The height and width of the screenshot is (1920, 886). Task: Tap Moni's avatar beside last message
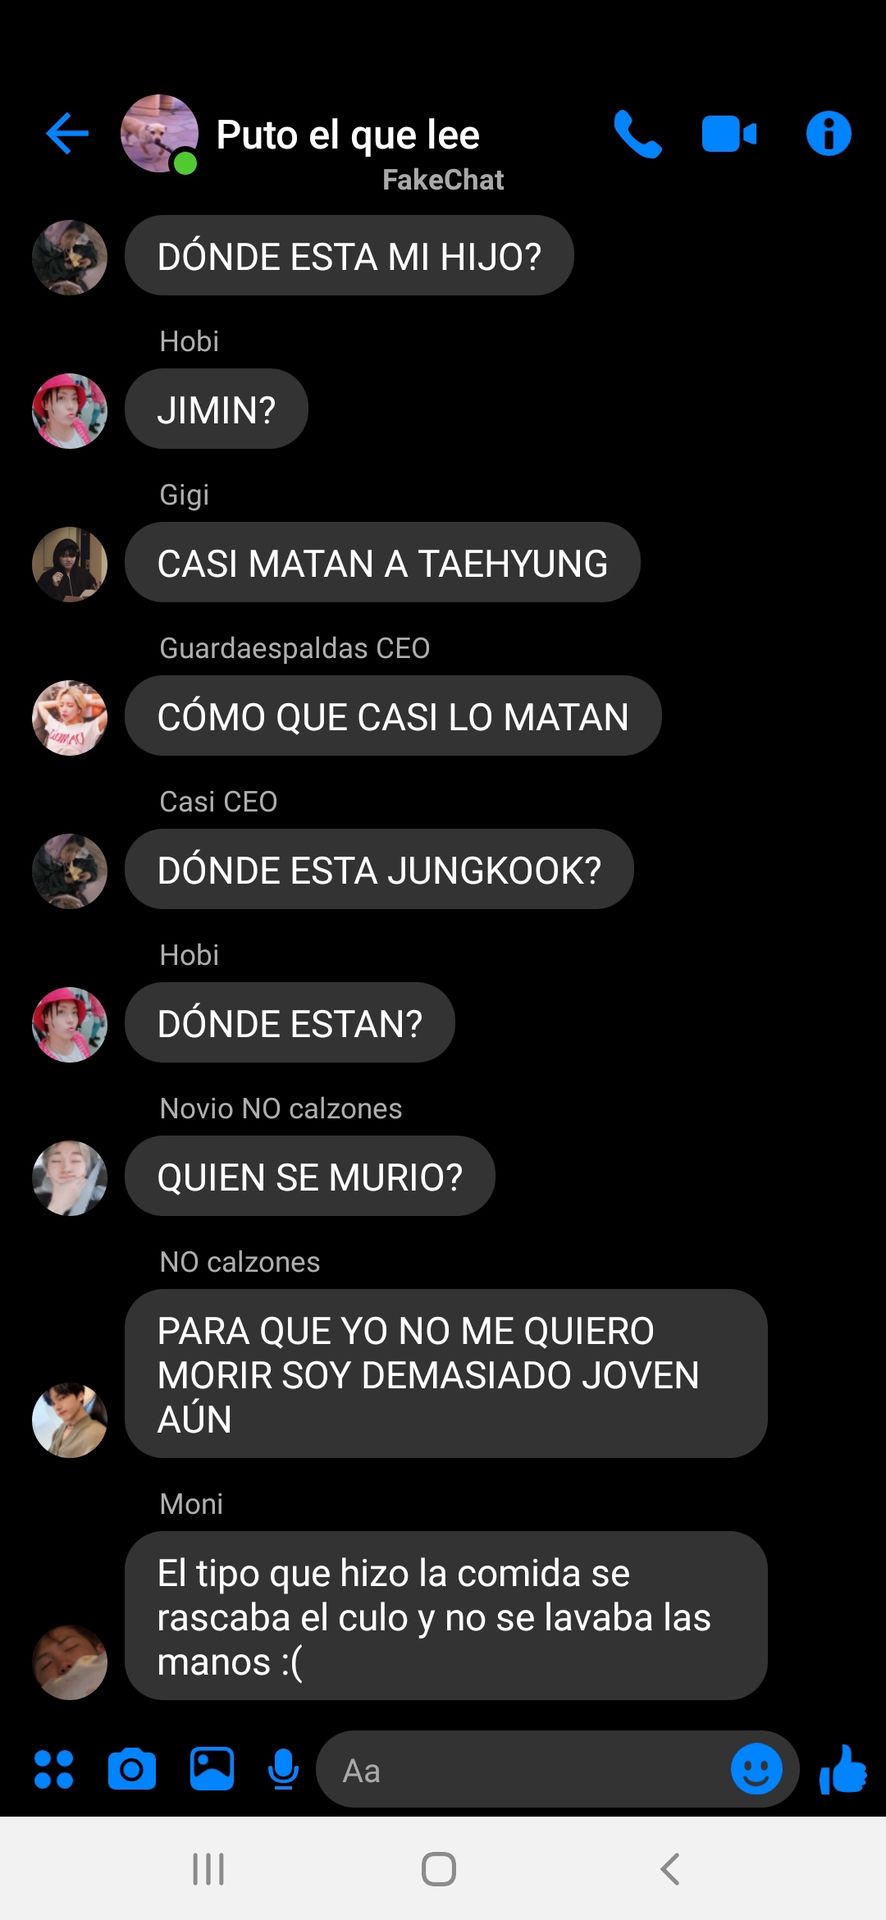tap(70, 1662)
